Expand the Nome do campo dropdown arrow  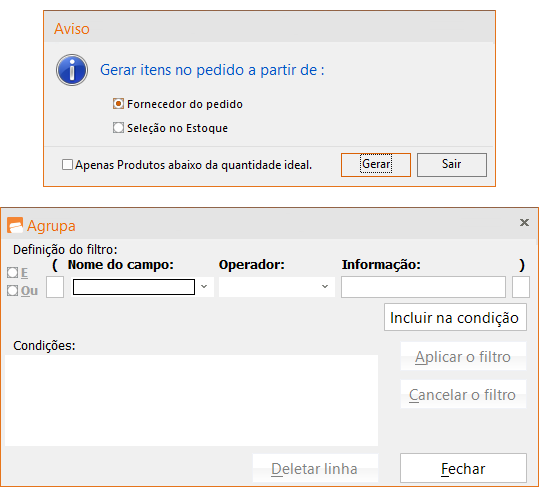204,287
